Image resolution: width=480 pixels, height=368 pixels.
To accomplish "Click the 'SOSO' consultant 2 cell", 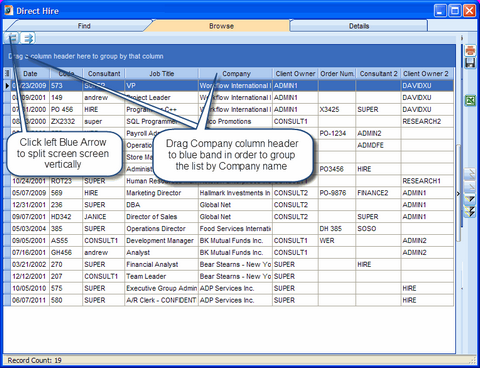I will (x=378, y=229).
